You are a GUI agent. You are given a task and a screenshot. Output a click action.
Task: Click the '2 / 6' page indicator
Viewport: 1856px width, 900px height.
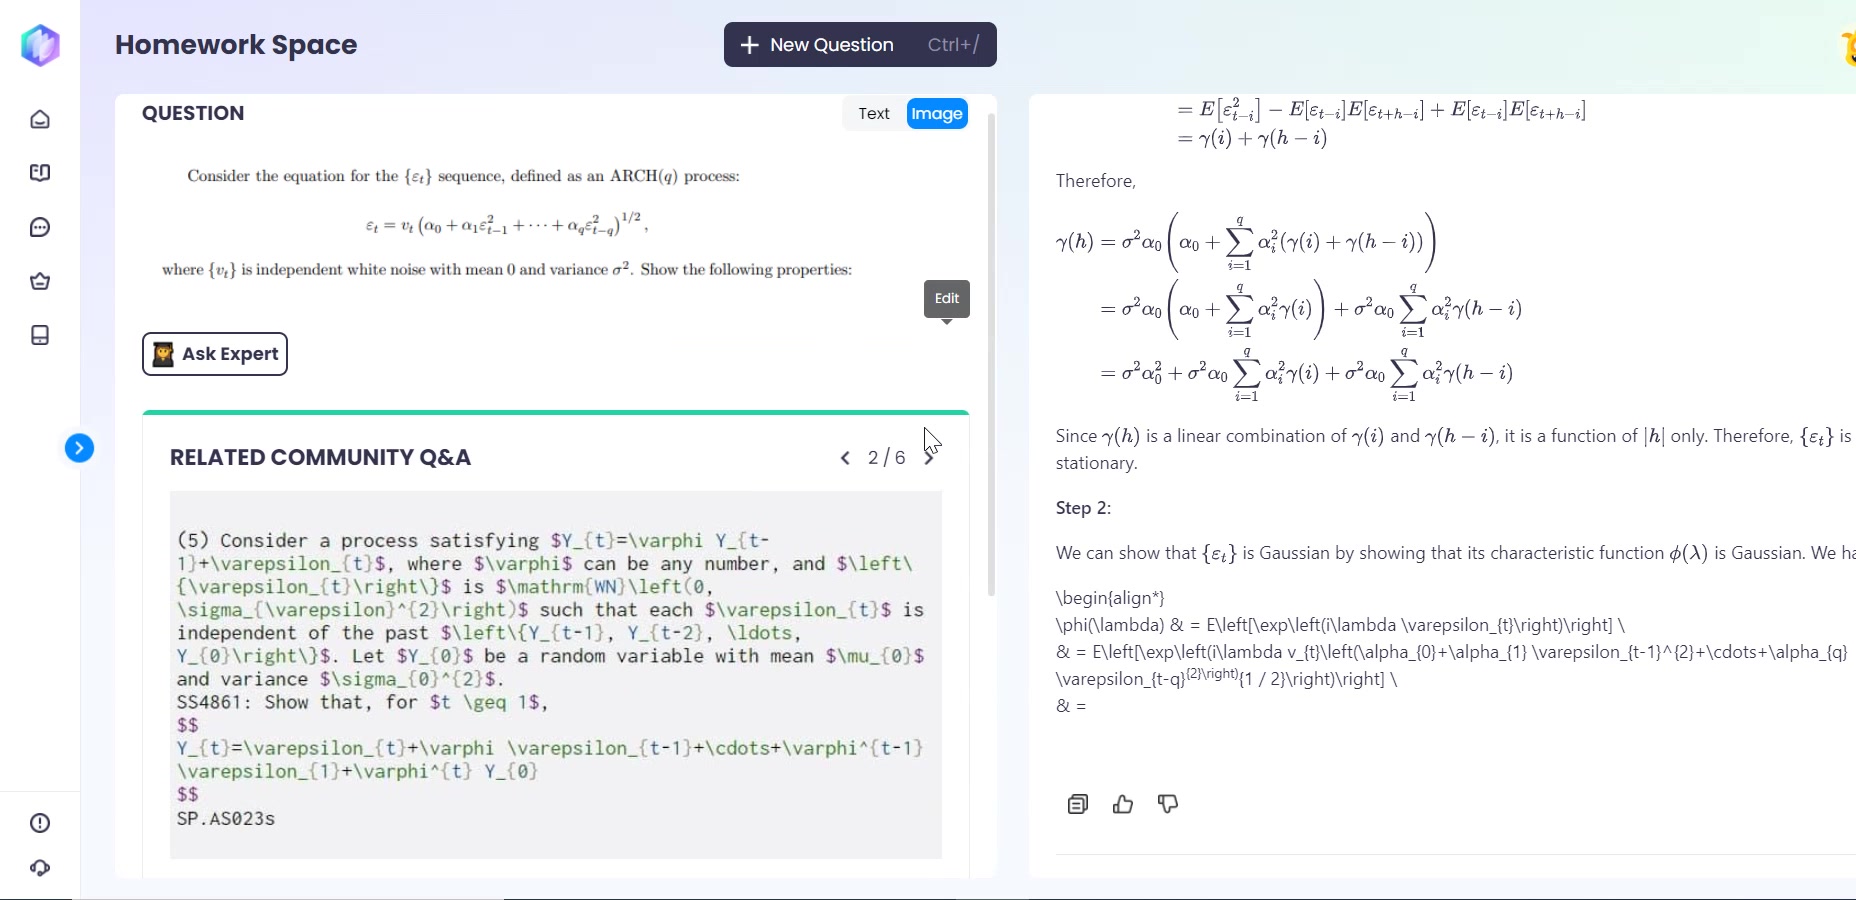(886, 458)
